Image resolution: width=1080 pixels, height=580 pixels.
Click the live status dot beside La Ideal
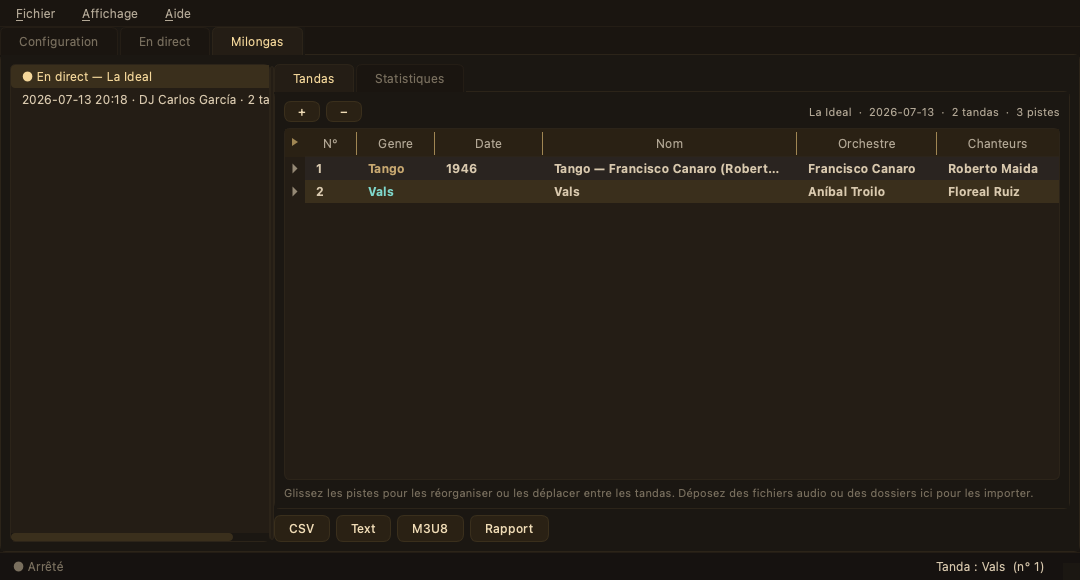tap(28, 76)
